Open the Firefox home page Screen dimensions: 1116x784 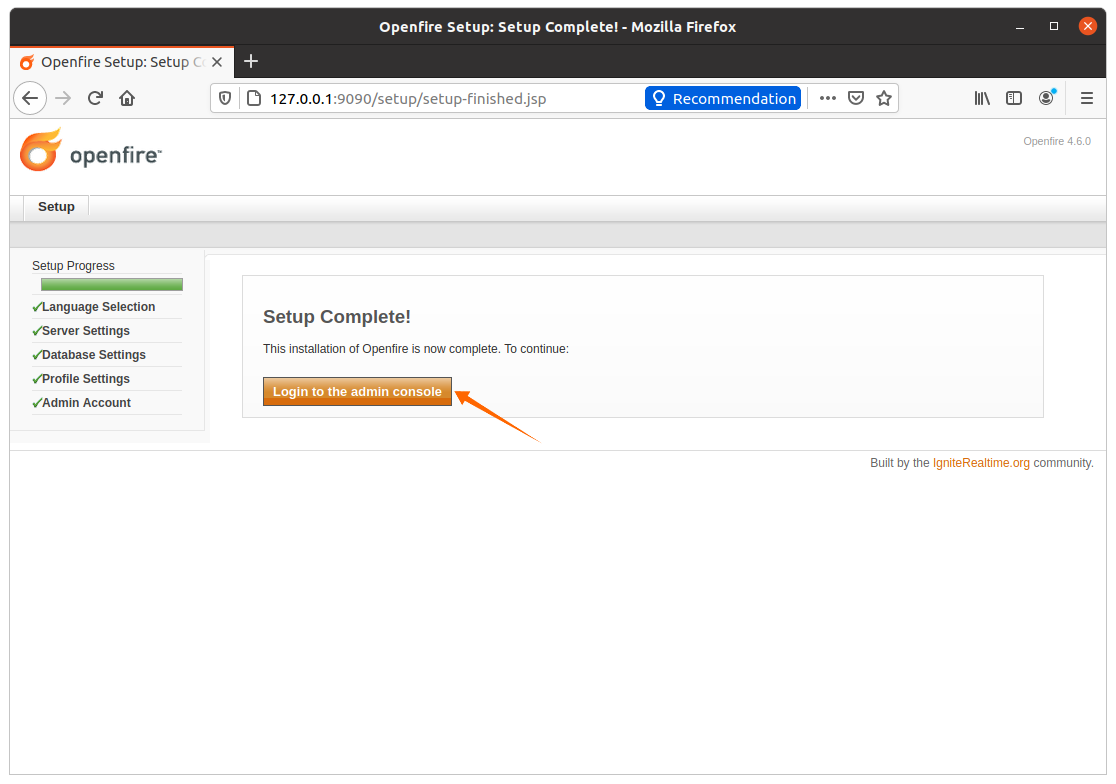coord(127,98)
